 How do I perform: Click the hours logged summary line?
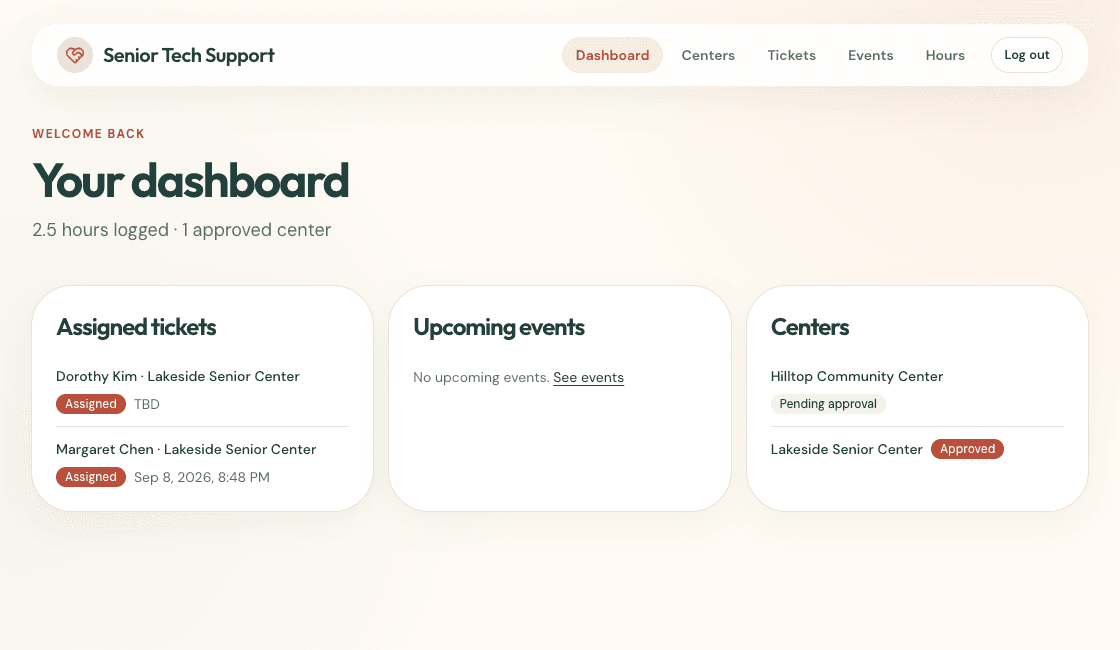click(x=181, y=230)
